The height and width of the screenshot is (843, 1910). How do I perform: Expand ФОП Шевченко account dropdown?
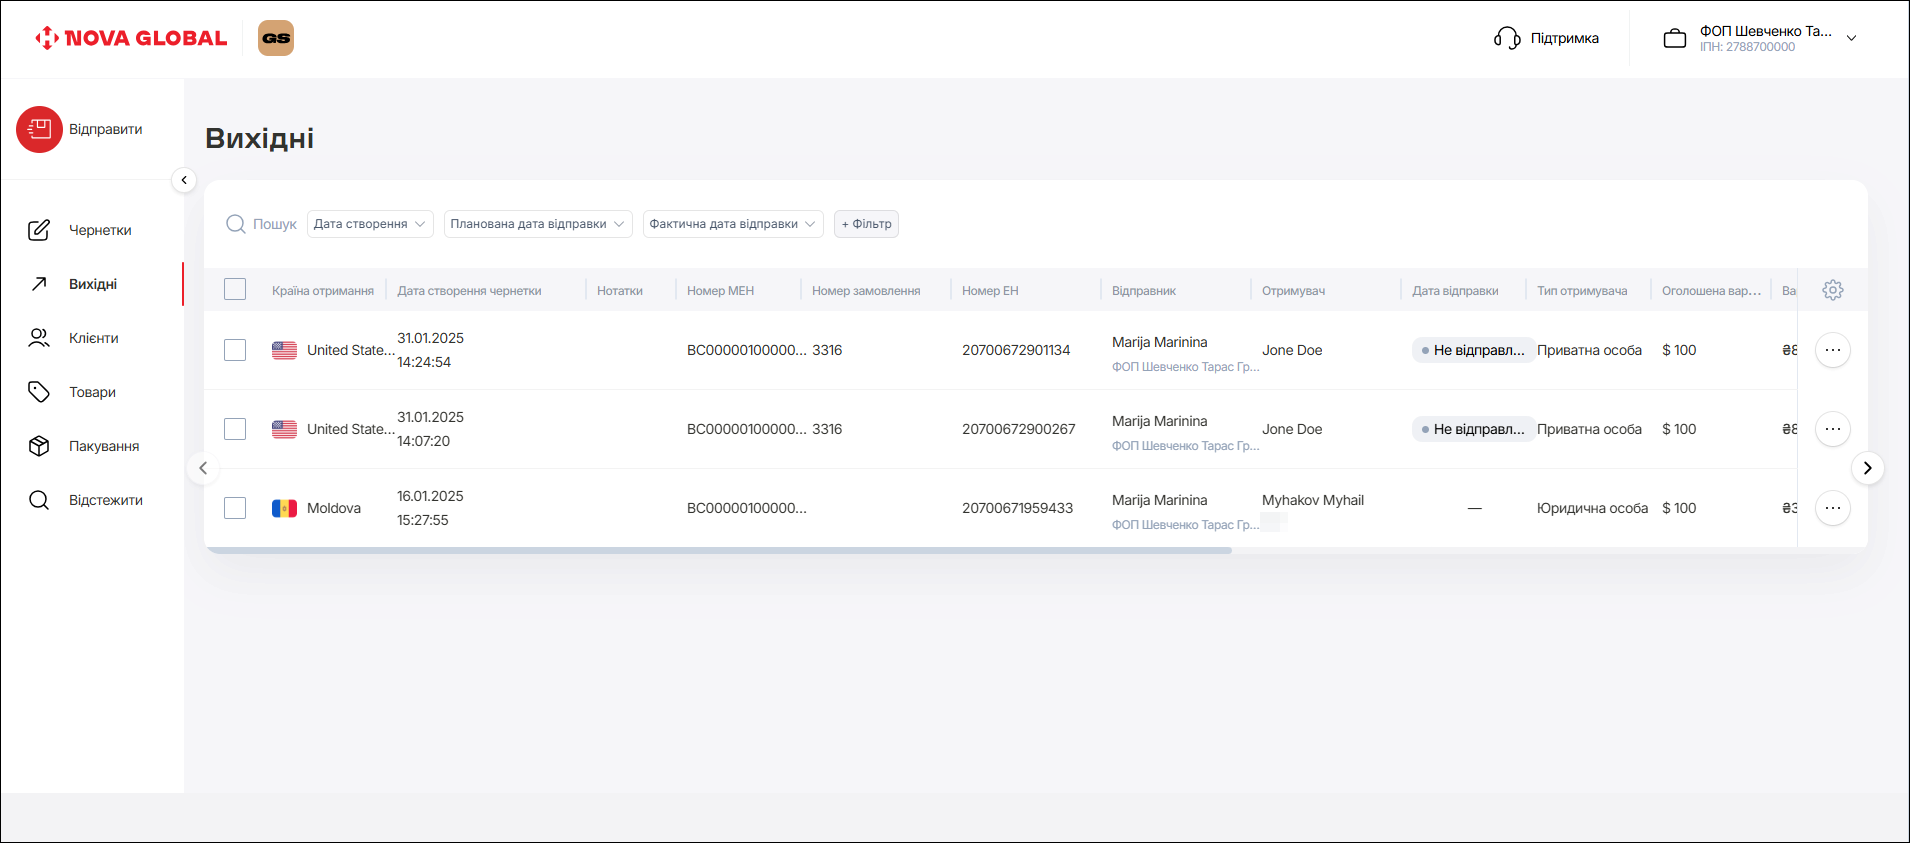pyautogui.click(x=1851, y=38)
